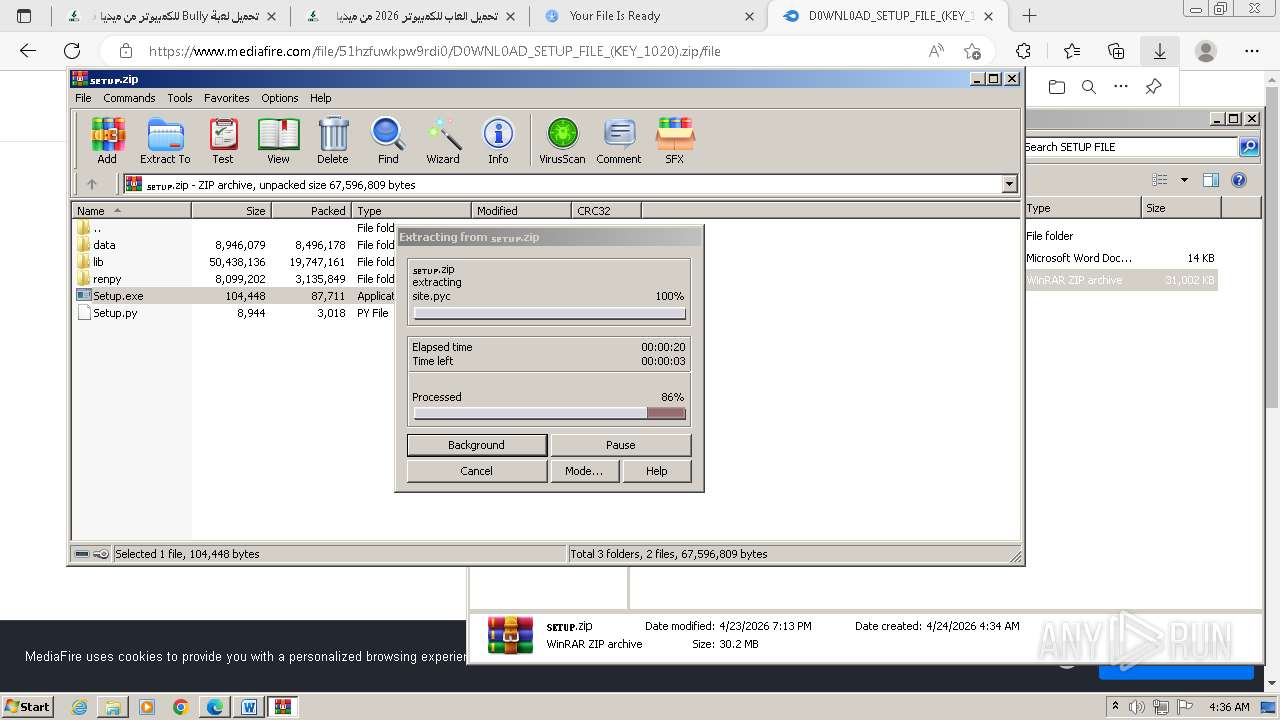Open Word from the taskbar
Screen dimensions: 1280x720
(248, 707)
